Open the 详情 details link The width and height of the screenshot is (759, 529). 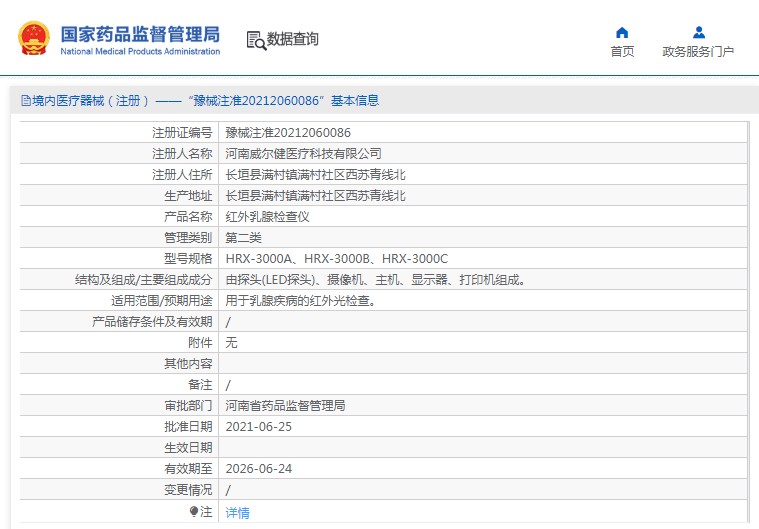[x=238, y=513]
